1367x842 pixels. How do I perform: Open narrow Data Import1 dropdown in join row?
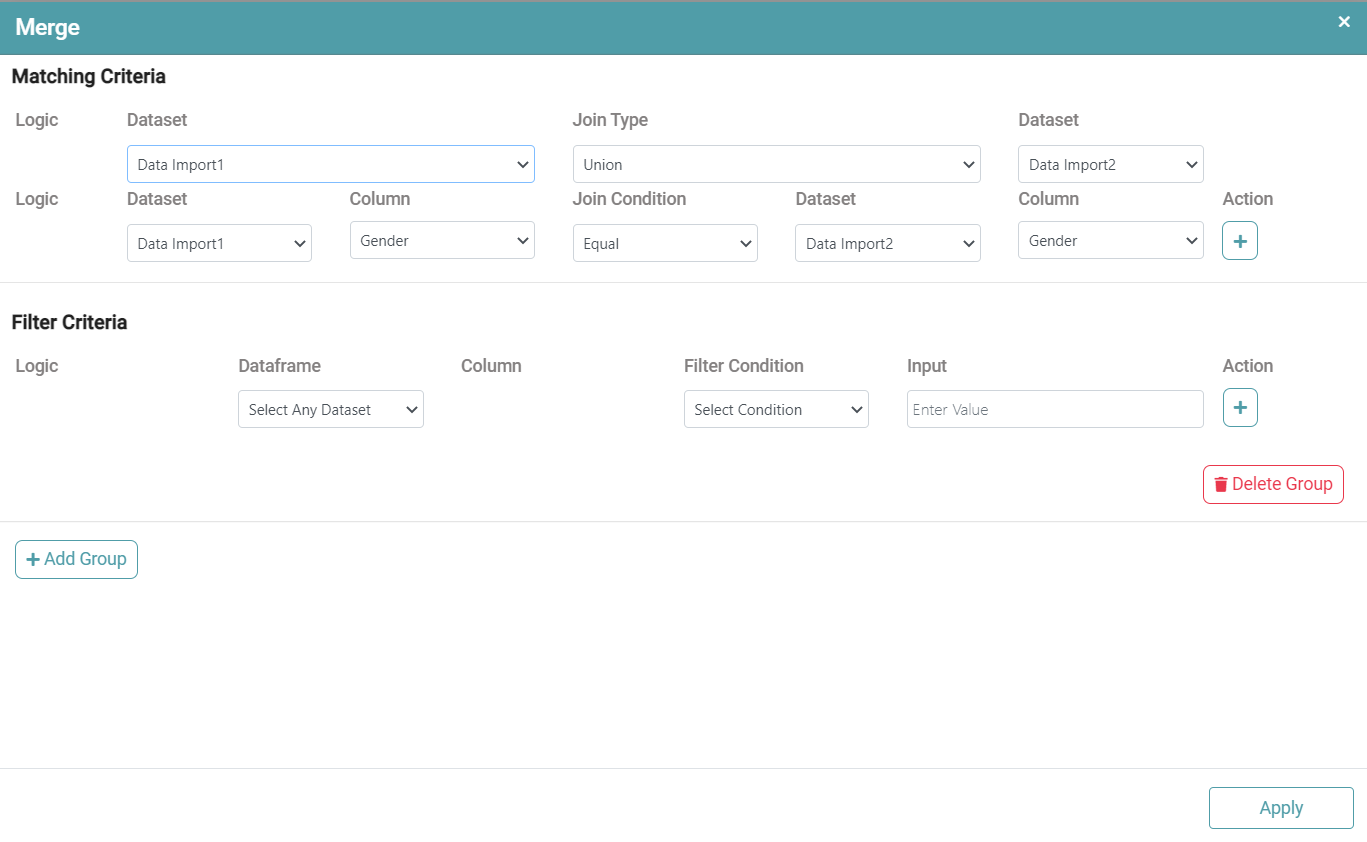[x=219, y=243]
